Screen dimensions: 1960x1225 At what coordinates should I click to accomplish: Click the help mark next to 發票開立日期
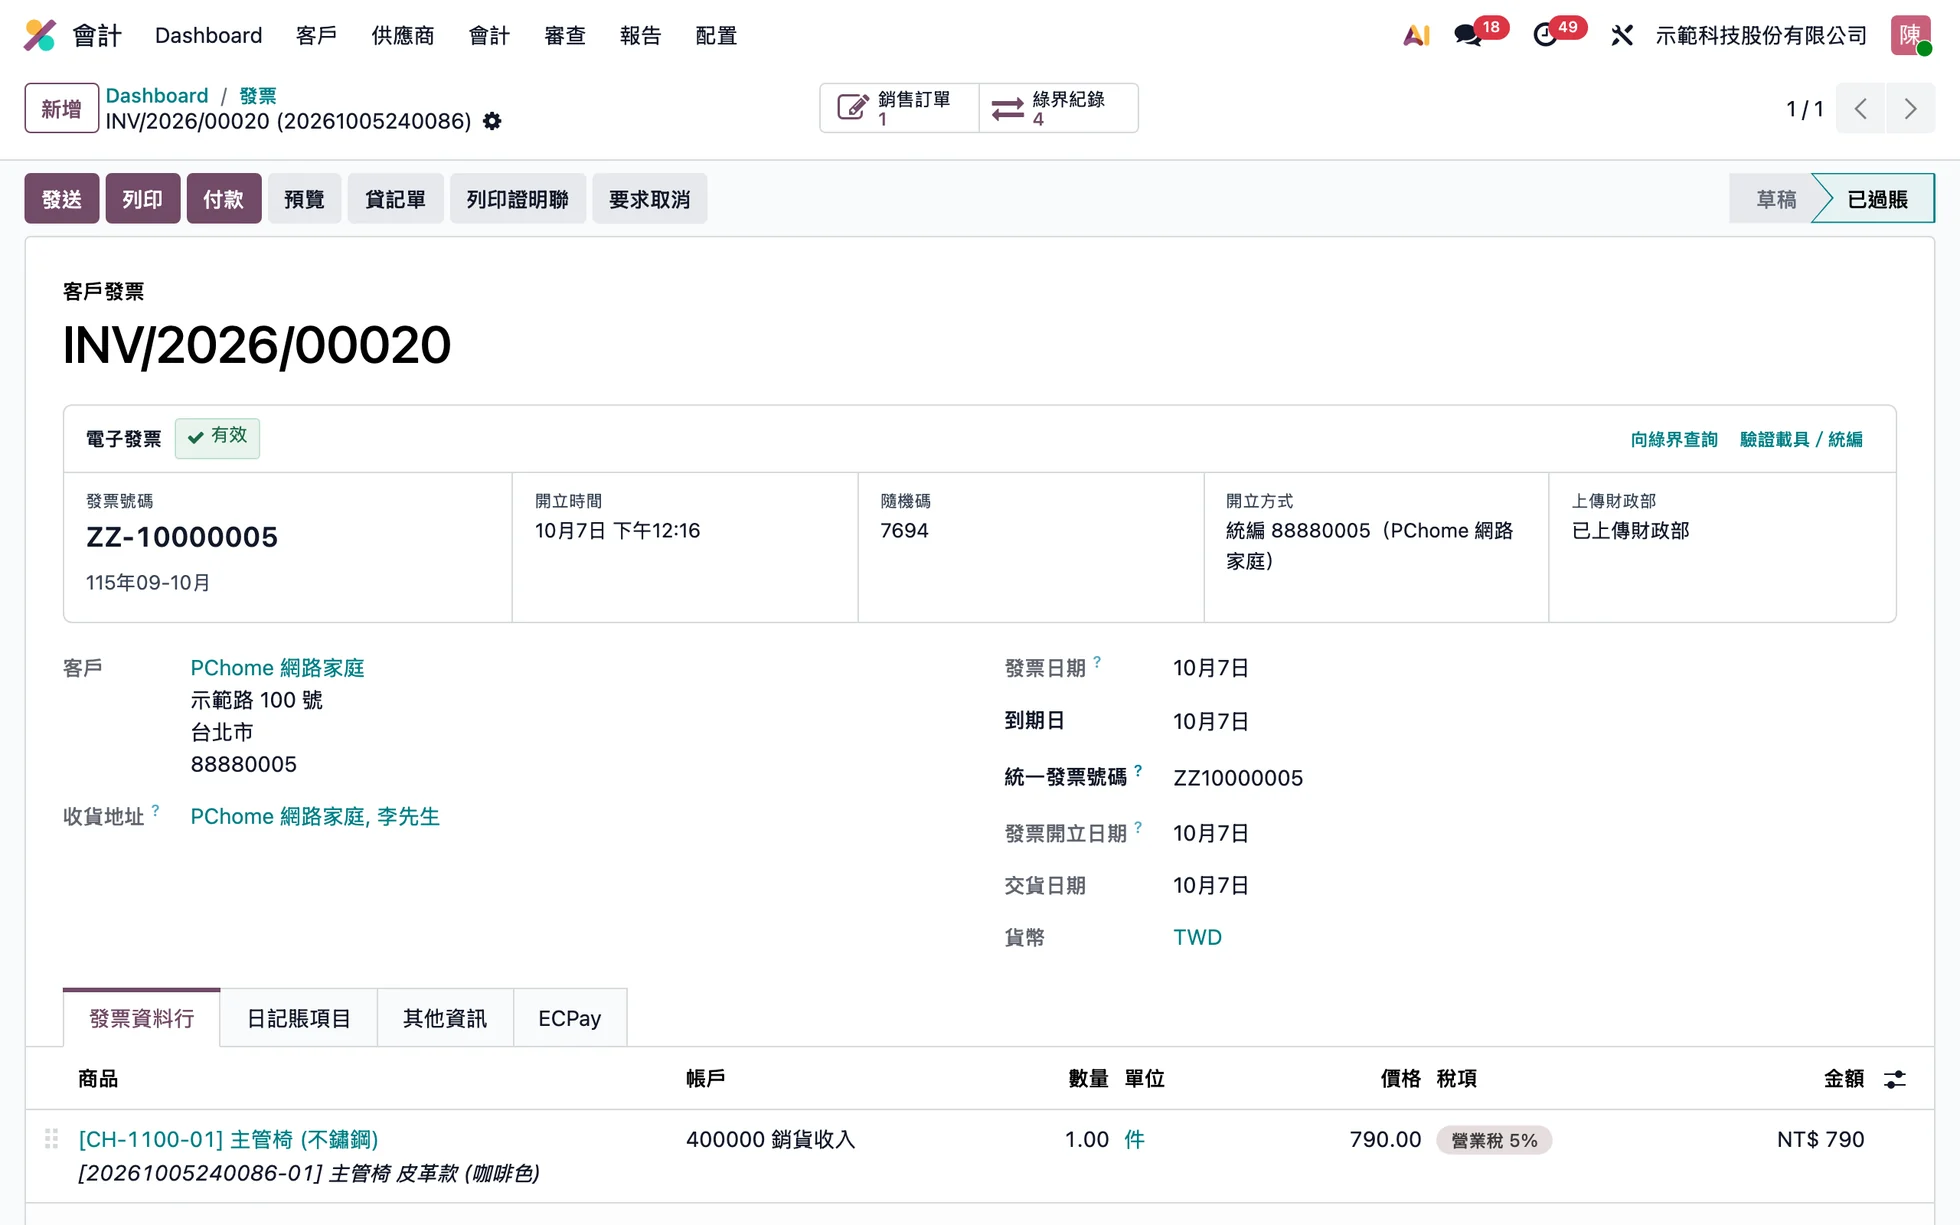point(1138,827)
